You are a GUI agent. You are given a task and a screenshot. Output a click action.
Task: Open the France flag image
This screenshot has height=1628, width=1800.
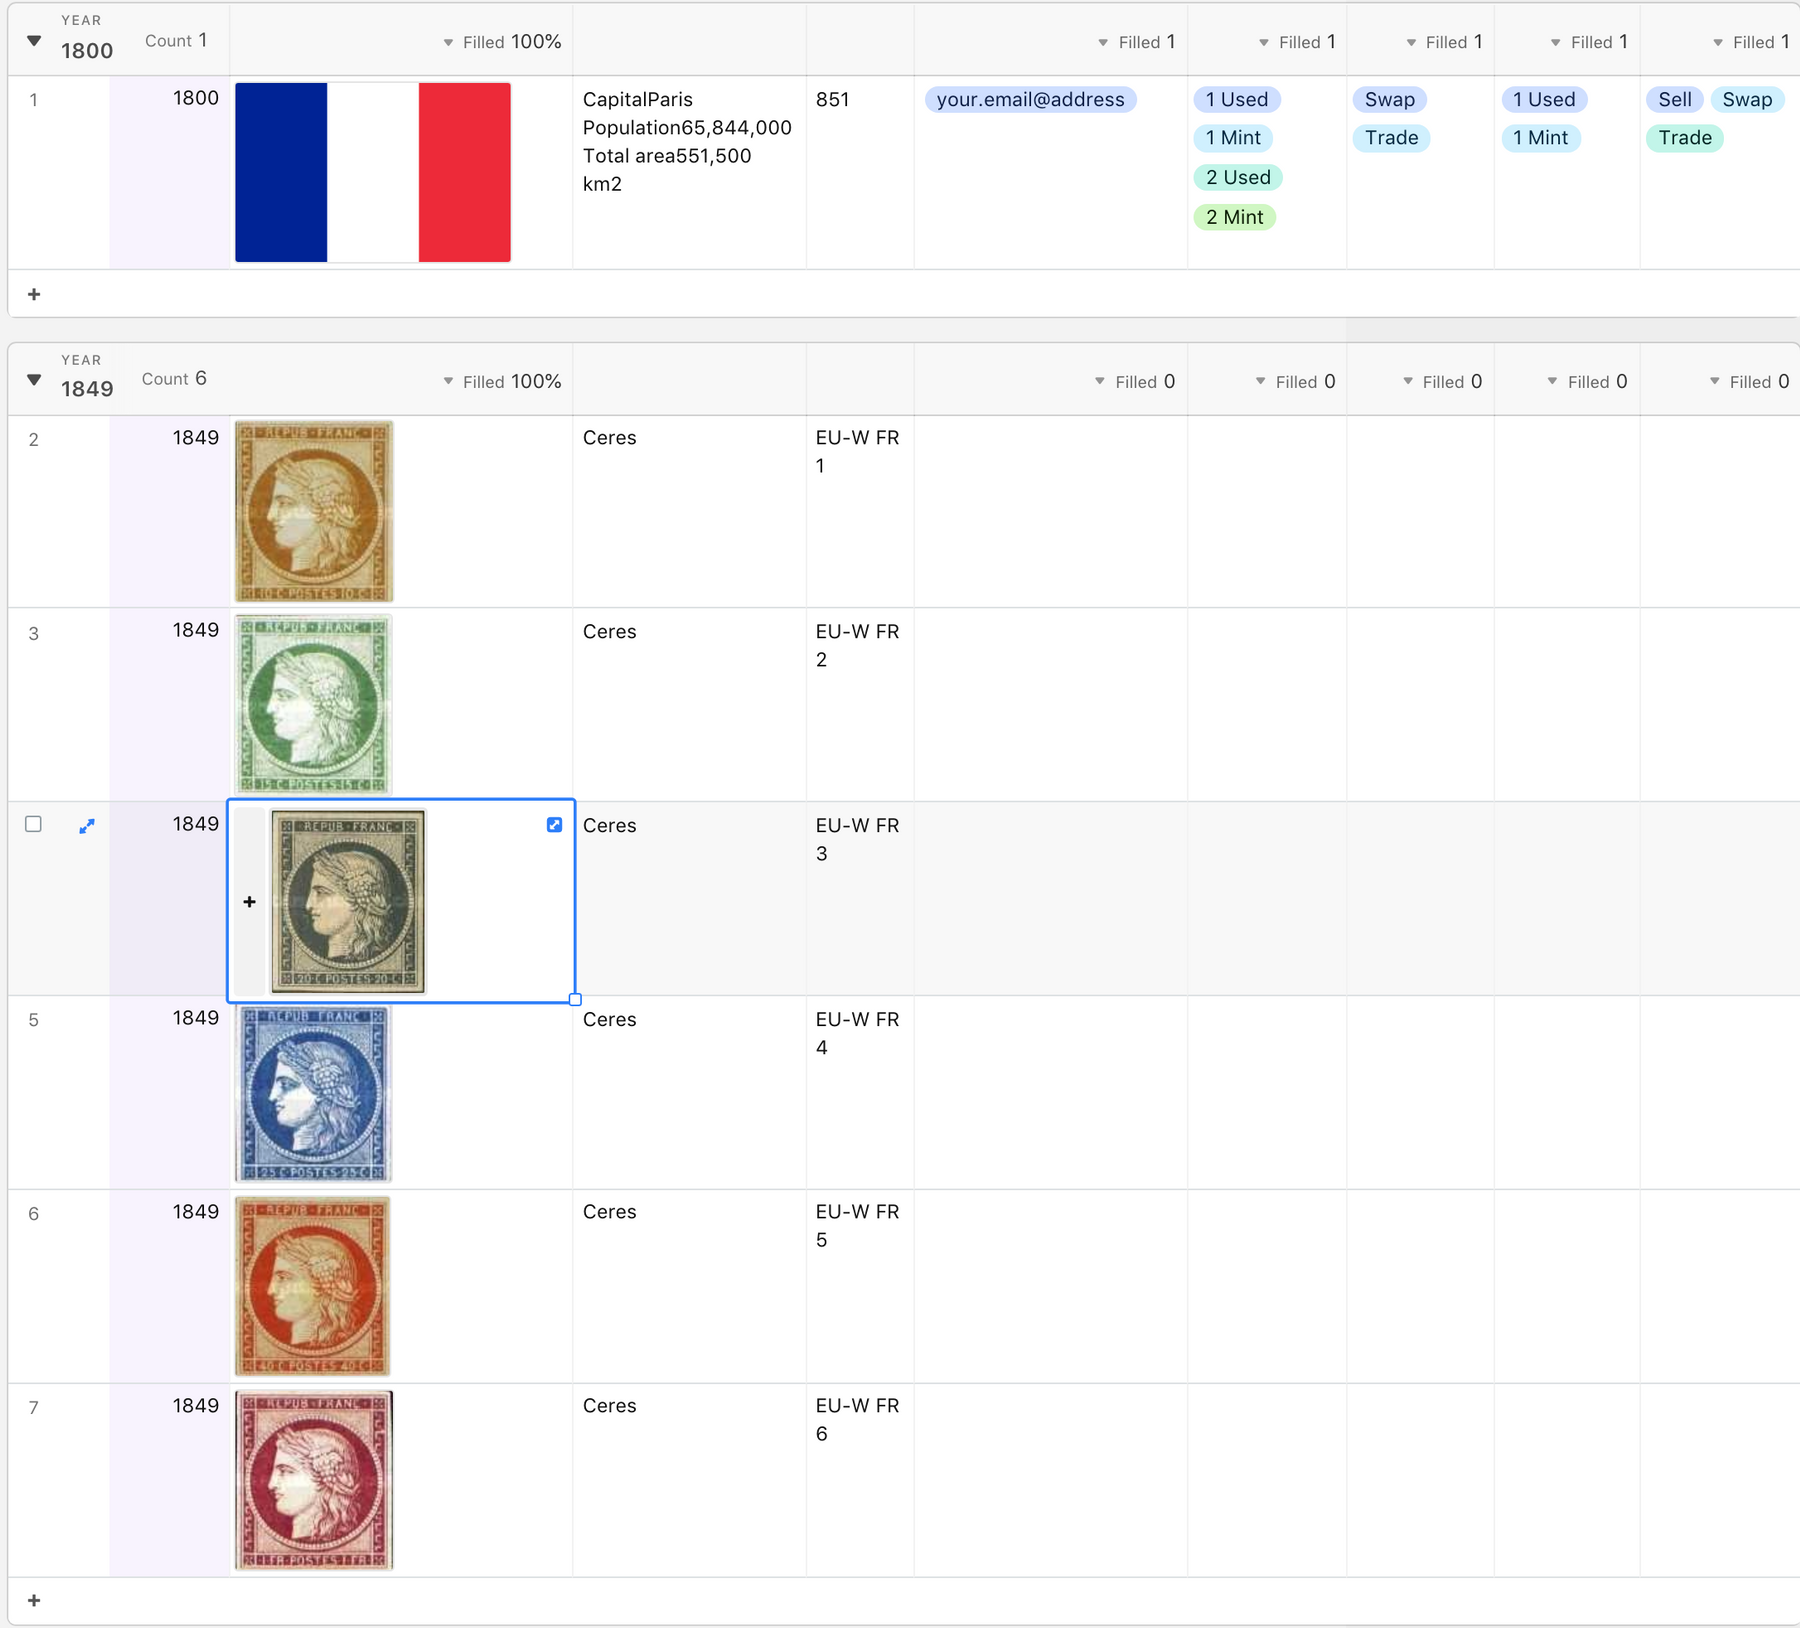pyautogui.click(x=373, y=172)
